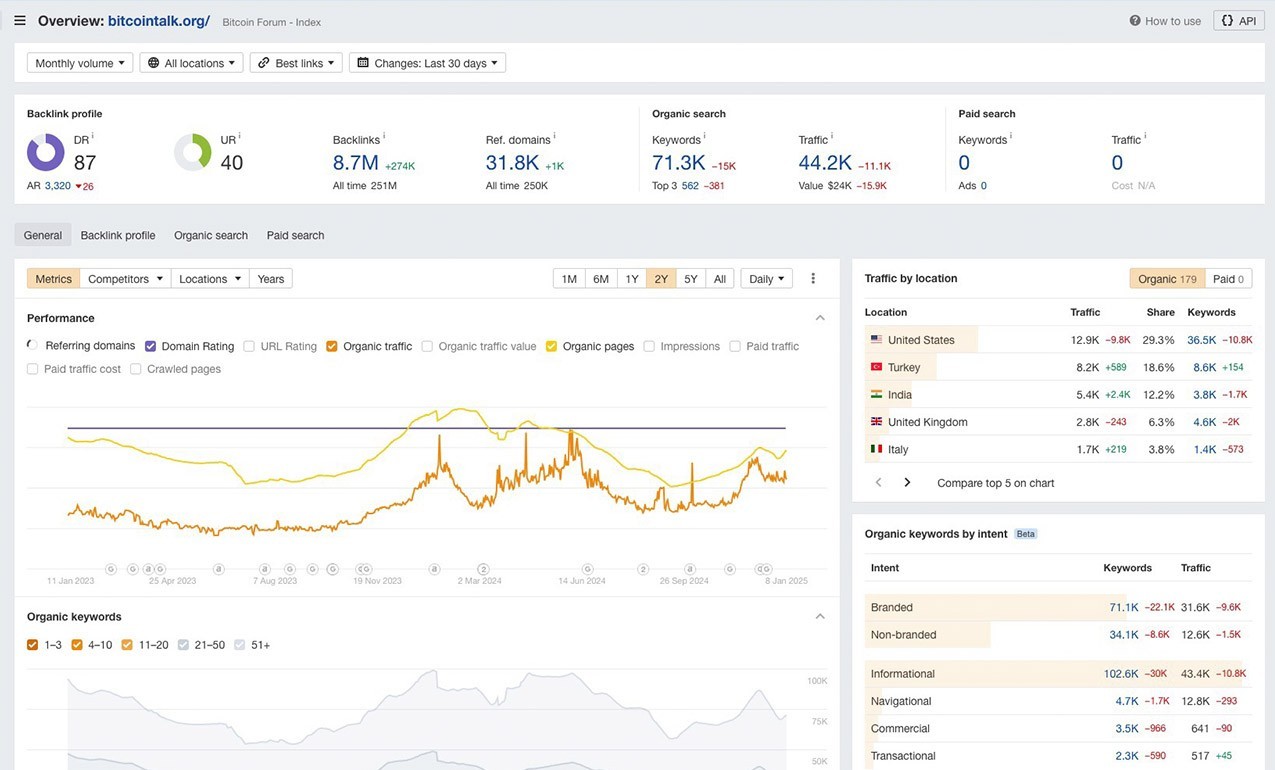The height and width of the screenshot is (770, 1275).
Task: Click the Backlinks info icon
Action: tap(384, 136)
